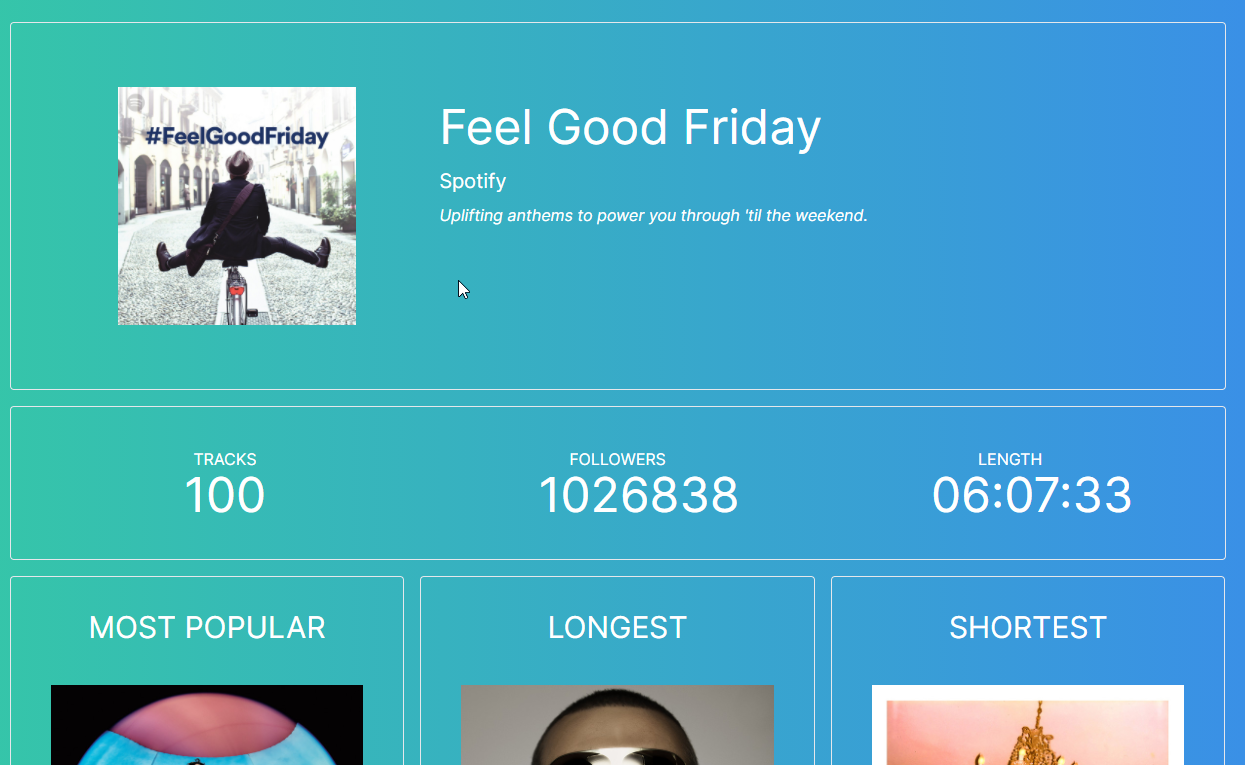Click the hashtag text on the cover
This screenshot has width=1245, height=765.
(237, 137)
